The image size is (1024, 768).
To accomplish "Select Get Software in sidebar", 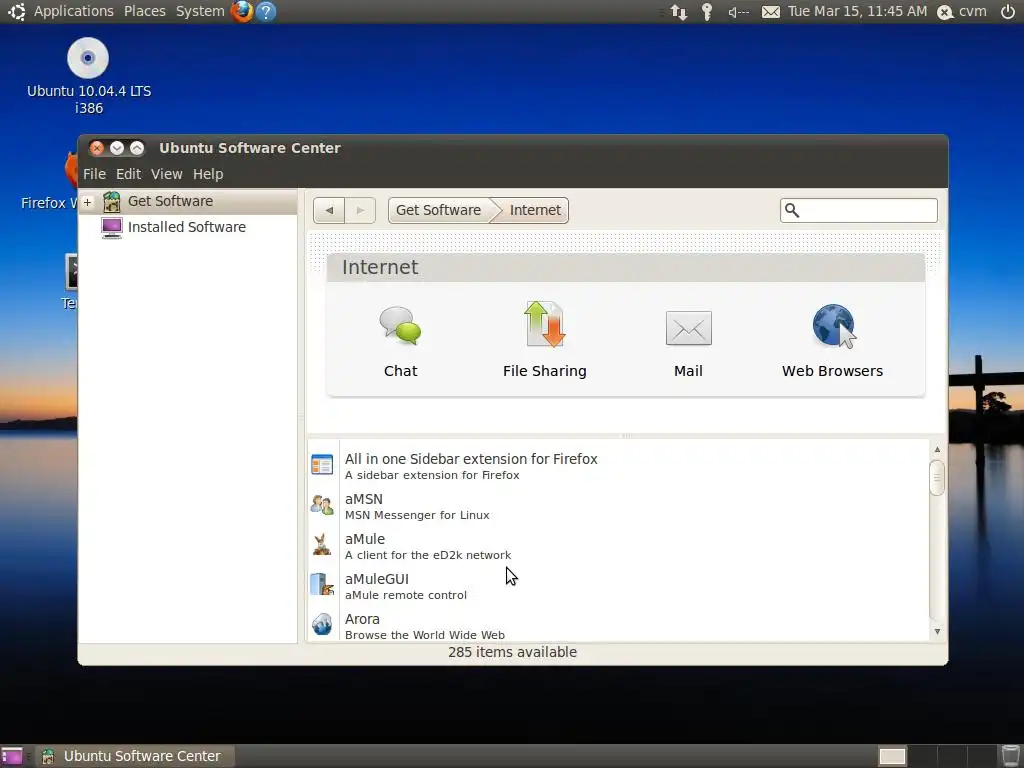I will click(x=170, y=201).
